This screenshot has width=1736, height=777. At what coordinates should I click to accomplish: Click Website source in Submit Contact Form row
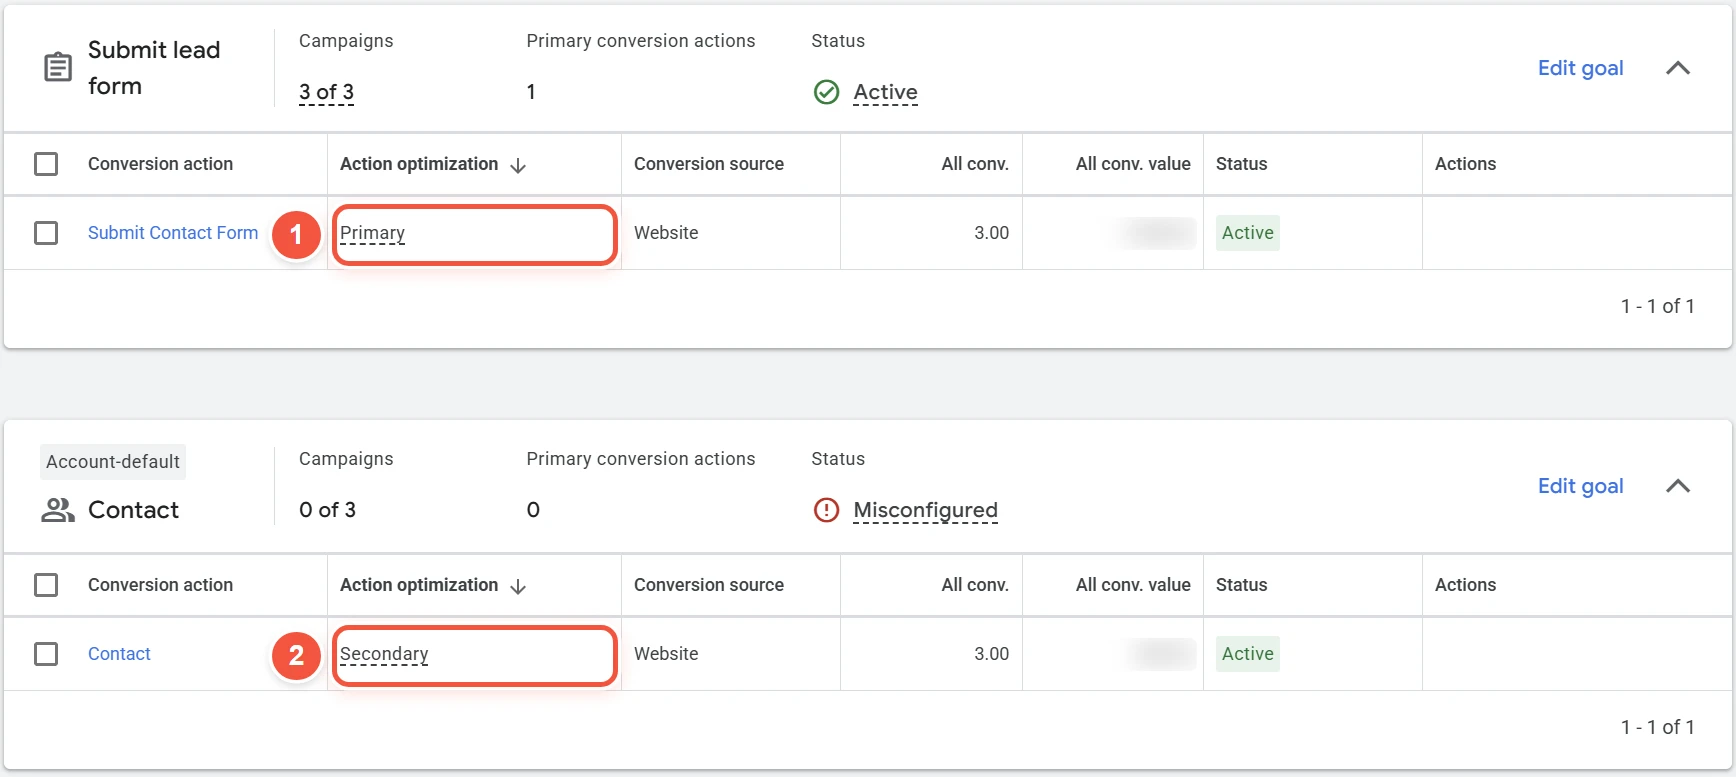666,233
